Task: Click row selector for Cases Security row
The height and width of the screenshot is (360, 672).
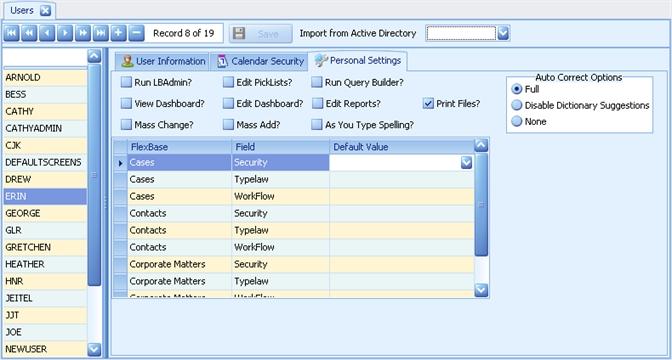Action: (x=120, y=162)
